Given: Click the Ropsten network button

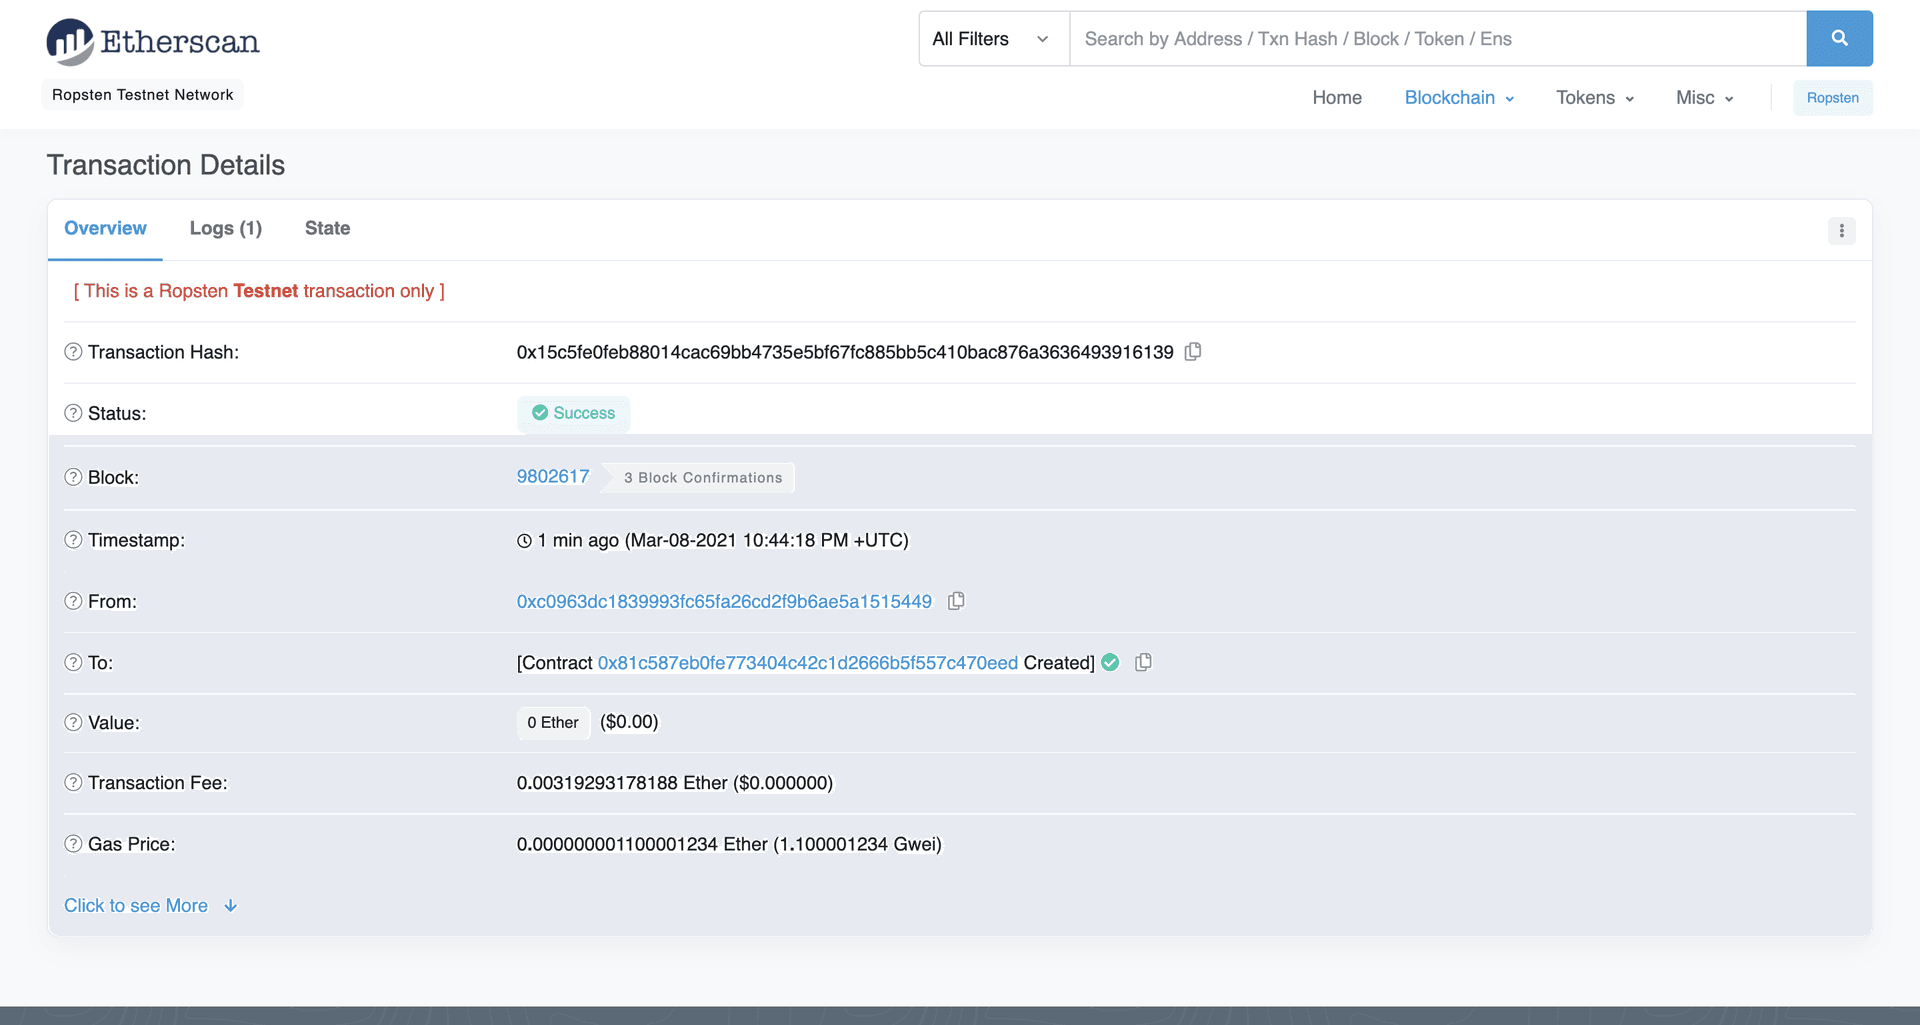Looking at the screenshot, I should pos(1832,97).
